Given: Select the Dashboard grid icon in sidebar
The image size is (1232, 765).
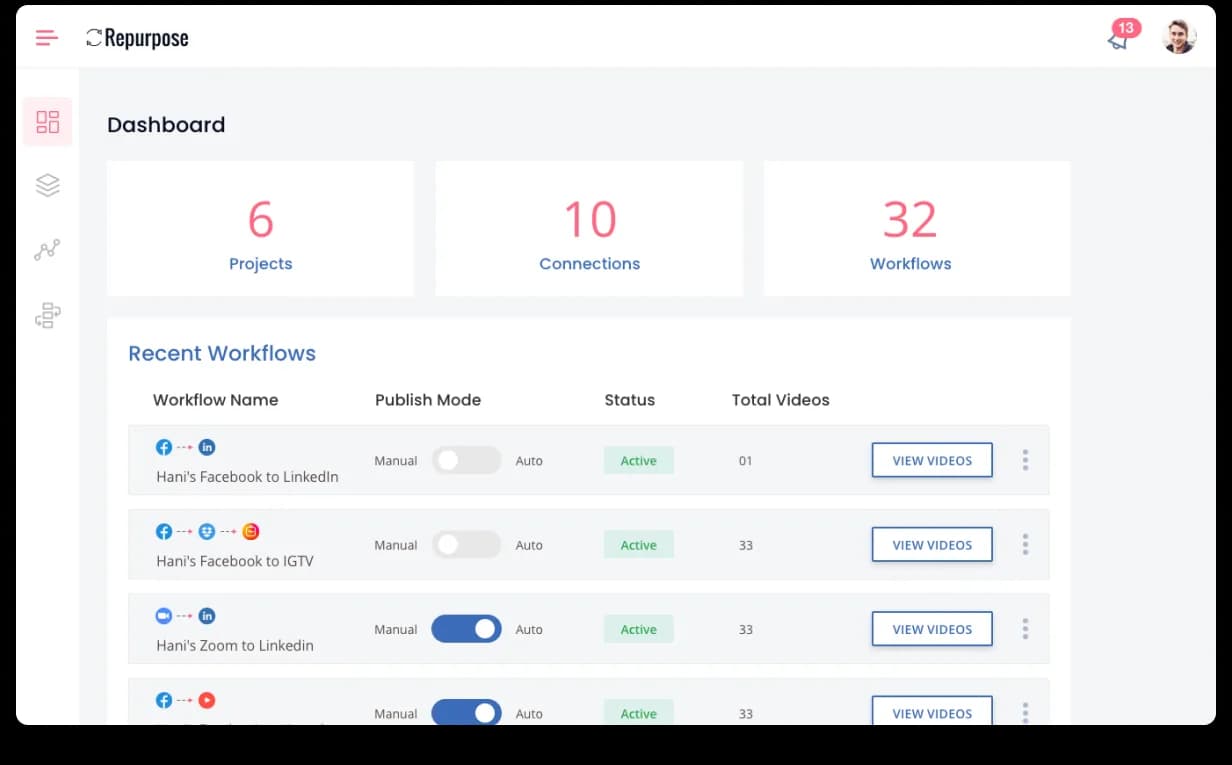Looking at the screenshot, I should tap(48, 122).
